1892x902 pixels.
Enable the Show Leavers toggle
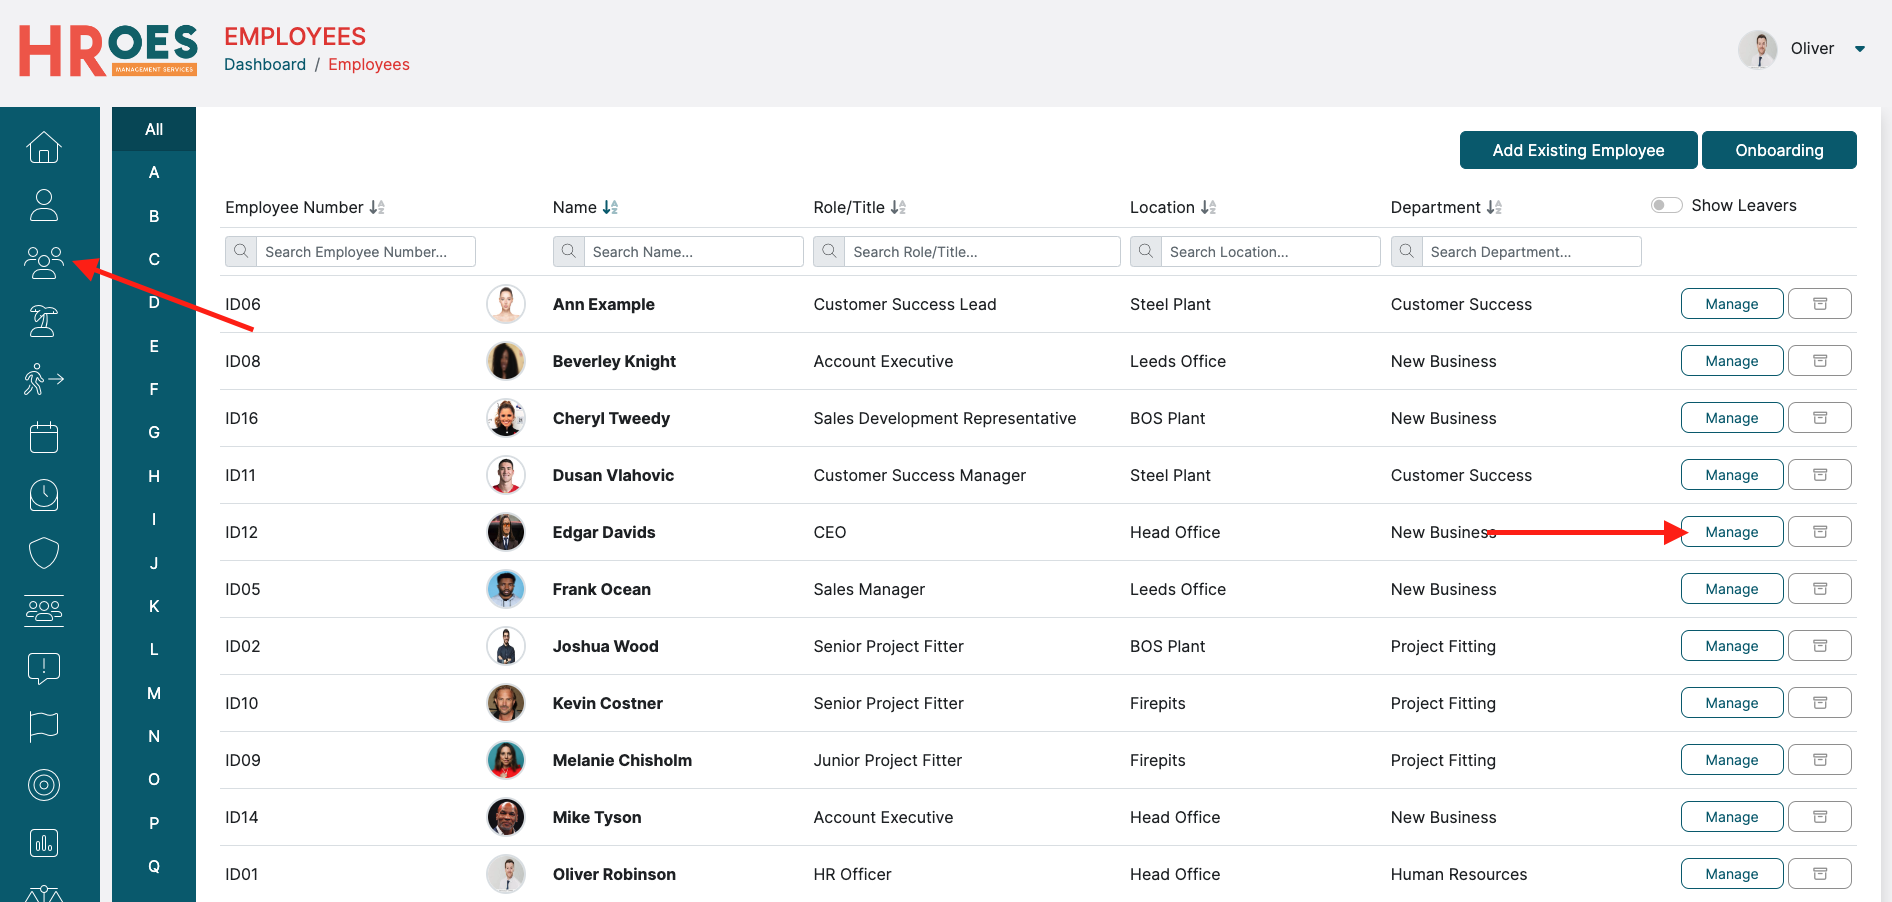[1666, 205]
